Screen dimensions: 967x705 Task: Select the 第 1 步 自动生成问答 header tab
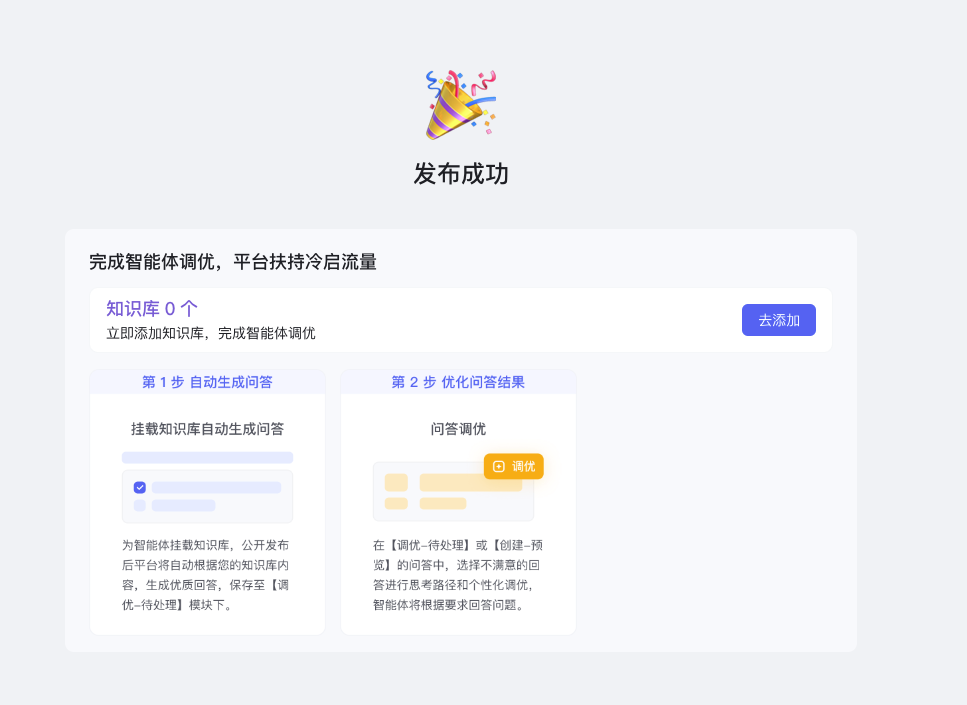(207, 381)
